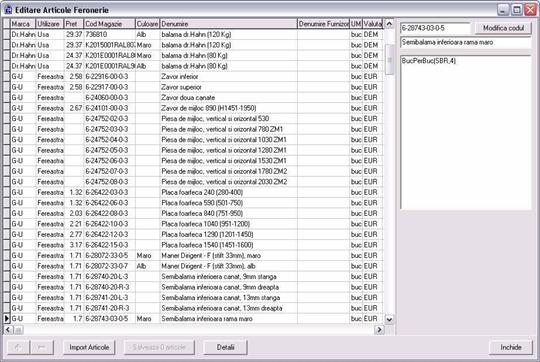The image size is (540, 362).
Task: Click the grid's vertical scroll up arrow
Action: (x=389, y=24)
